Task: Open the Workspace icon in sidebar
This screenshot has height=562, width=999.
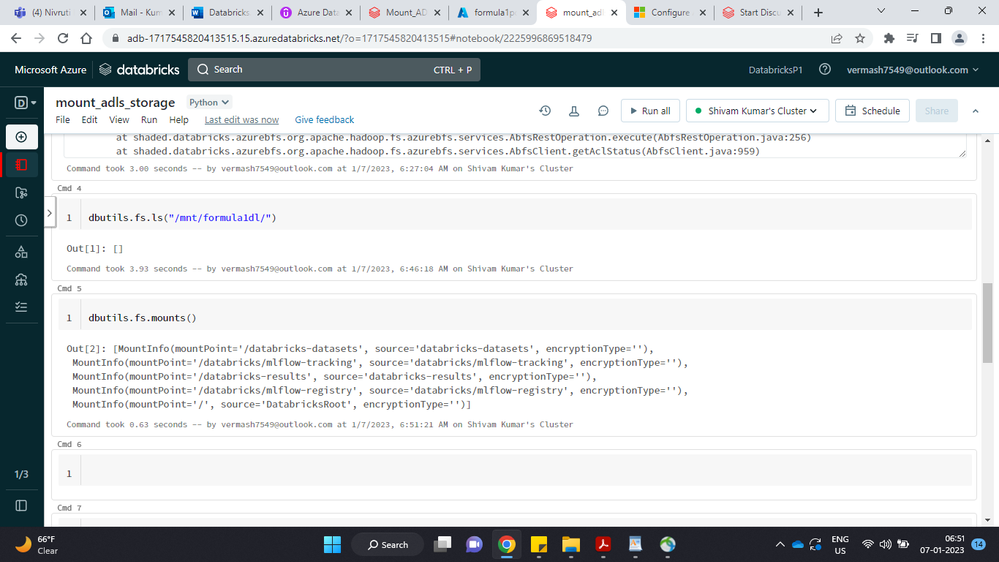Action: (21, 165)
